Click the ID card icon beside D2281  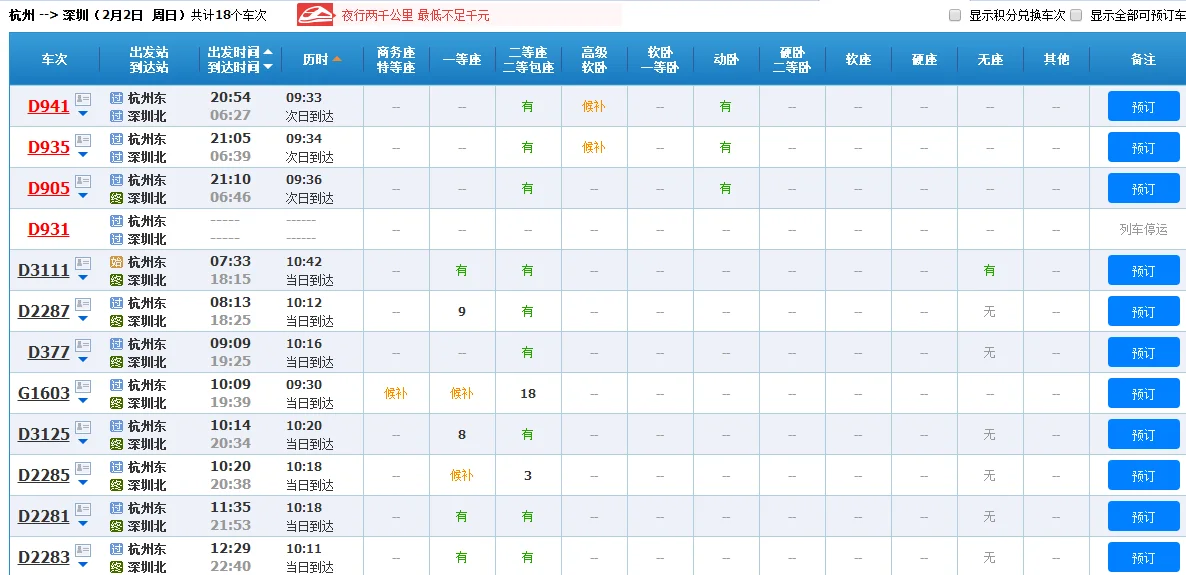[x=82, y=508]
